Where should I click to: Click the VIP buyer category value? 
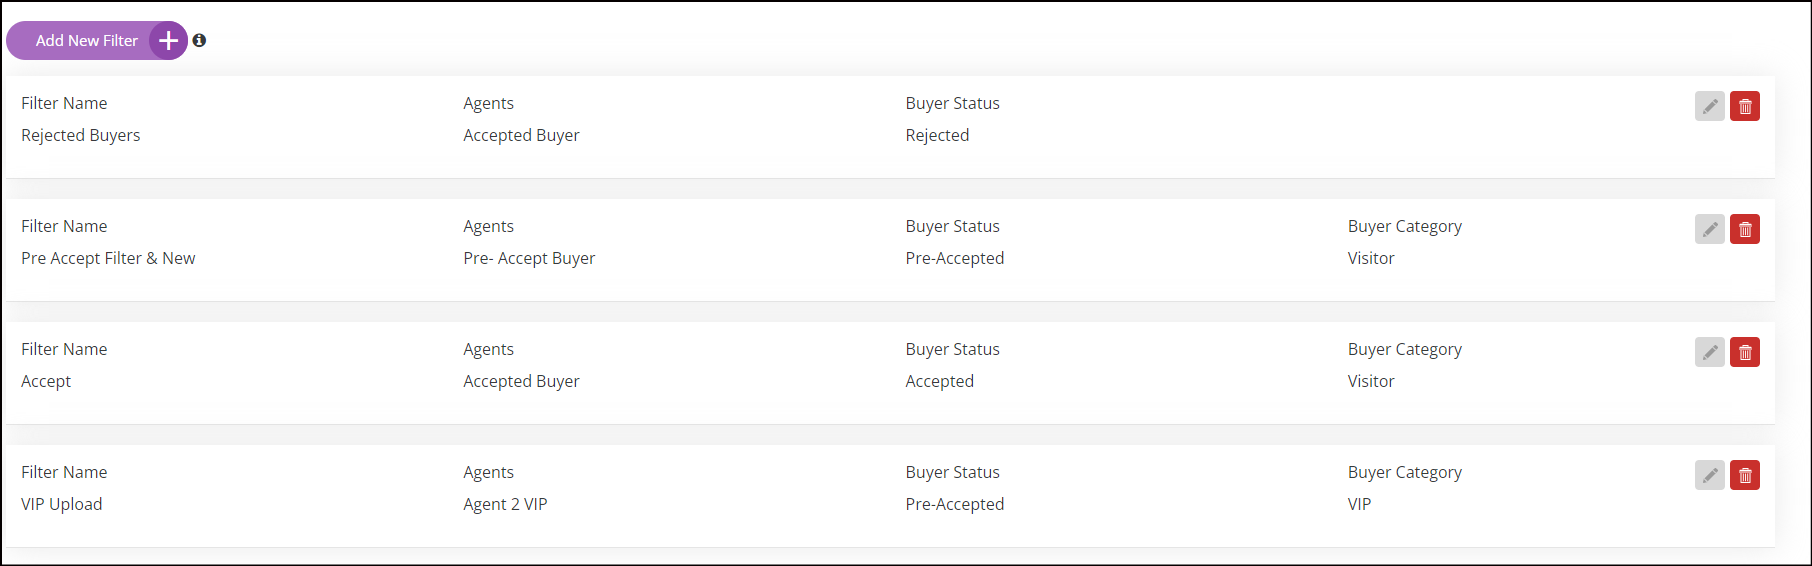[x=1359, y=504]
